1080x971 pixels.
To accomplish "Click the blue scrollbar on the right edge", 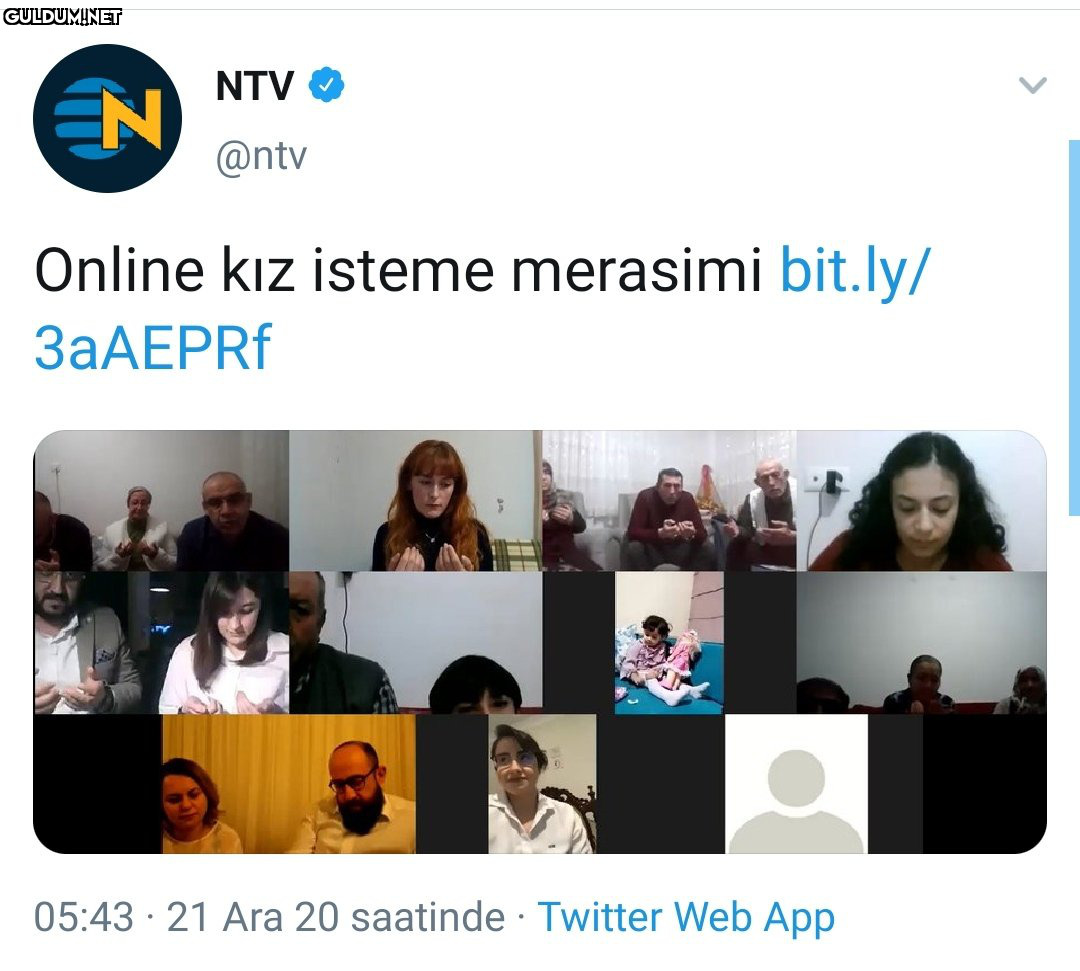I will coord(1074,328).
